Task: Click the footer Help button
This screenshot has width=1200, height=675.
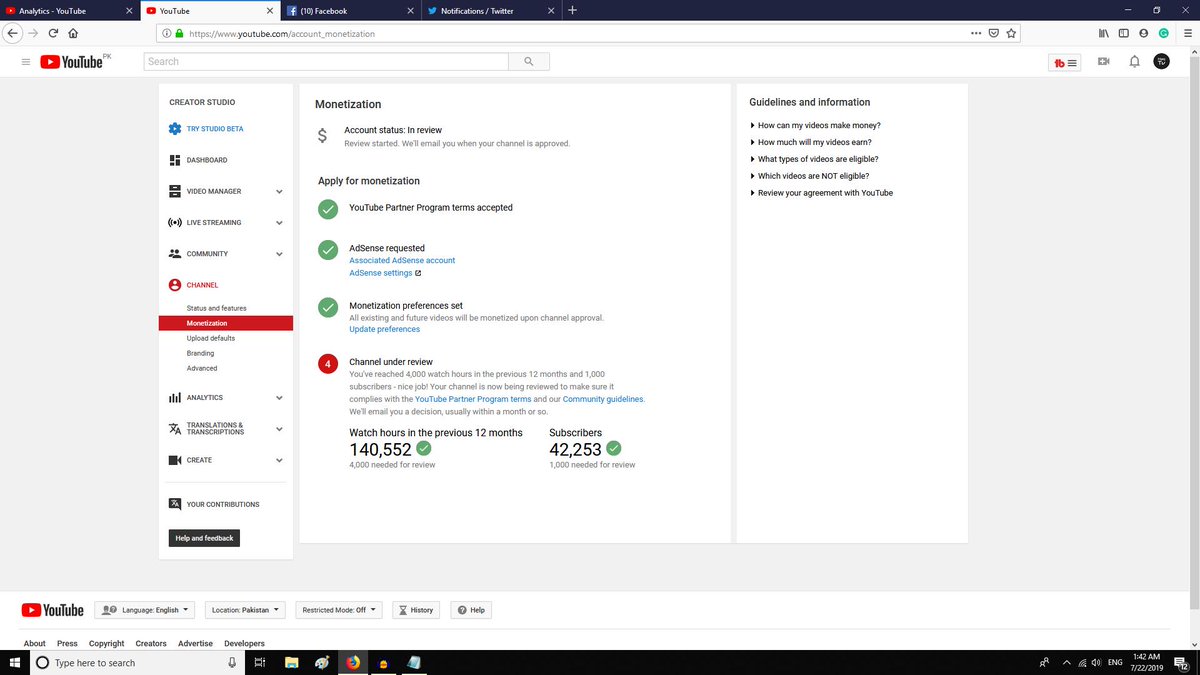Action: [x=471, y=609]
